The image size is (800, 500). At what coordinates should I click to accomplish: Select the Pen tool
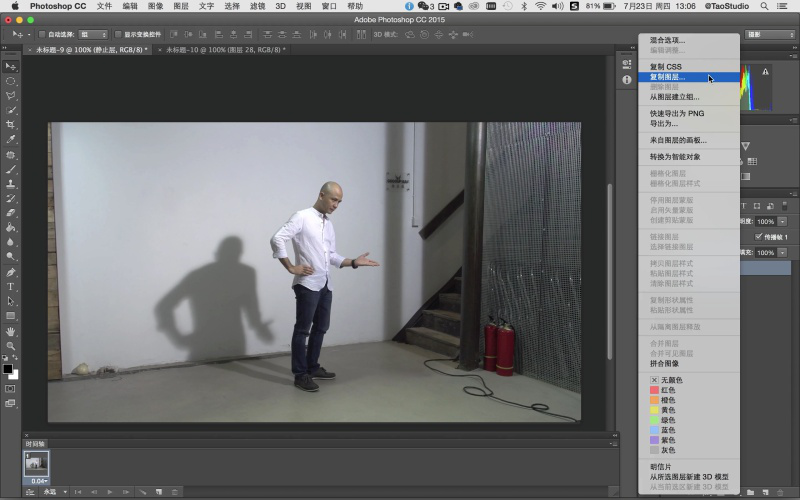tap(11, 272)
